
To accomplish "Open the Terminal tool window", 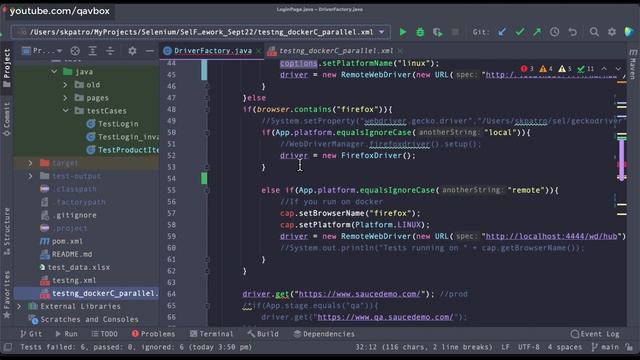I will tap(211, 334).
